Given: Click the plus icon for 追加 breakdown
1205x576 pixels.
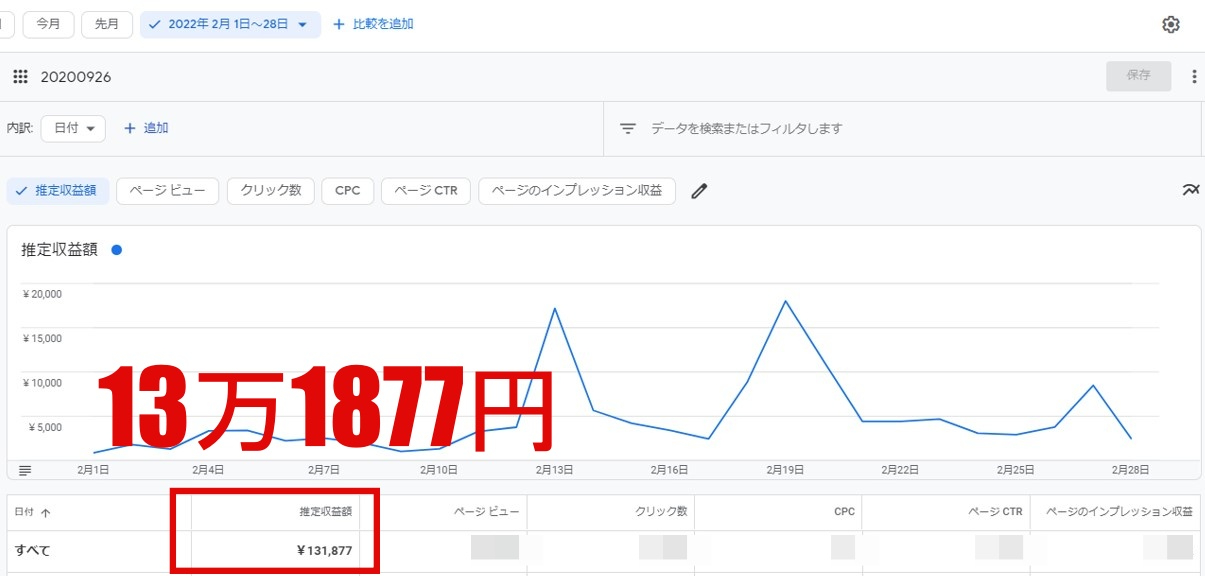Looking at the screenshot, I should tap(129, 128).
